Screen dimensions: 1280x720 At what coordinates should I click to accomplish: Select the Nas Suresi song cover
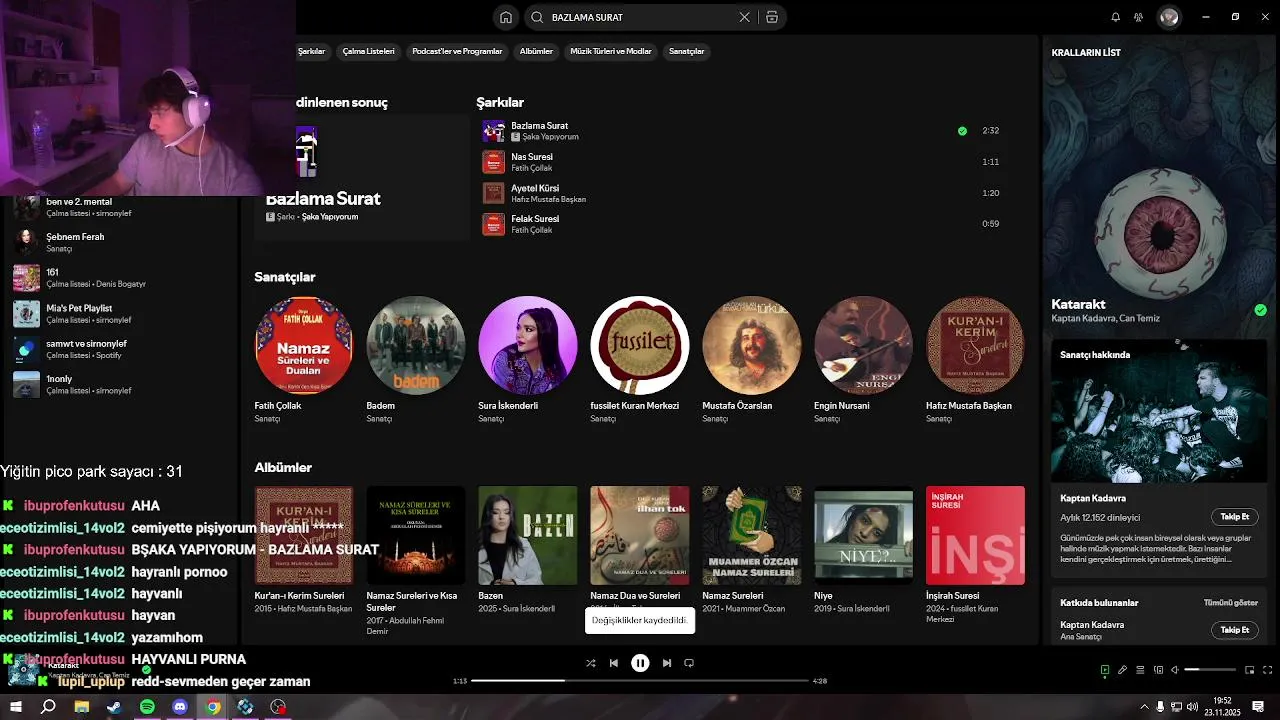pos(493,162)
